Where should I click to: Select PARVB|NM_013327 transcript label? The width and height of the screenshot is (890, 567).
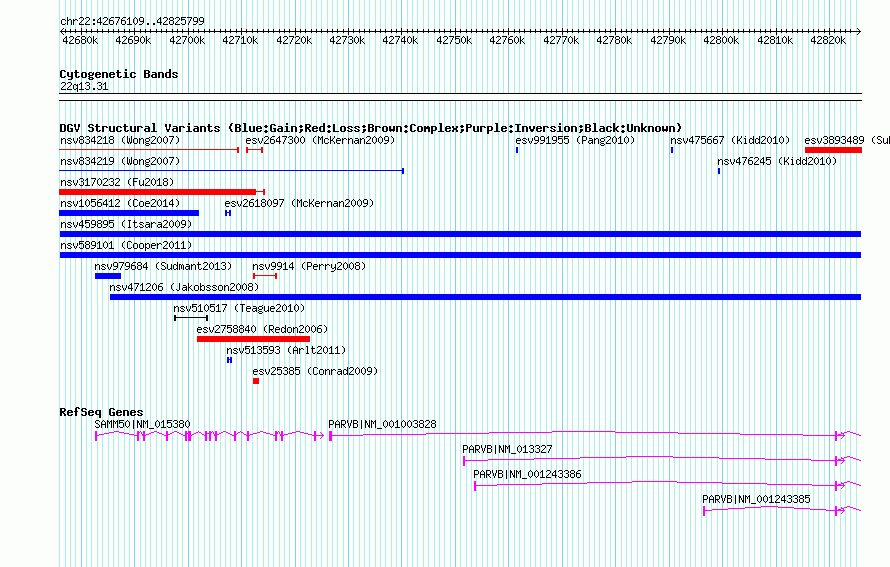click(507, 450)
